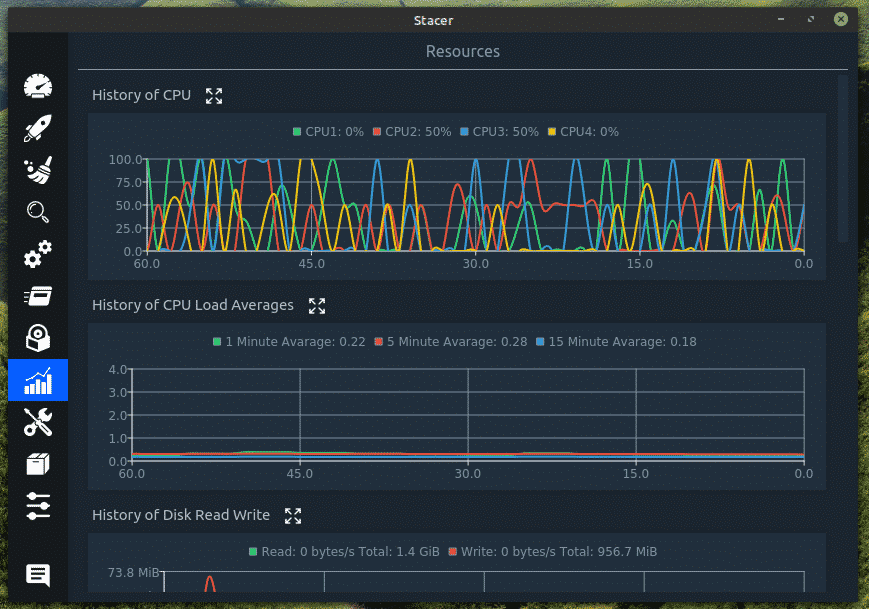The width and height of the screenshot is (869, 609).
Task: Open the Search magnifier page
Action: (x=38, y=212)
